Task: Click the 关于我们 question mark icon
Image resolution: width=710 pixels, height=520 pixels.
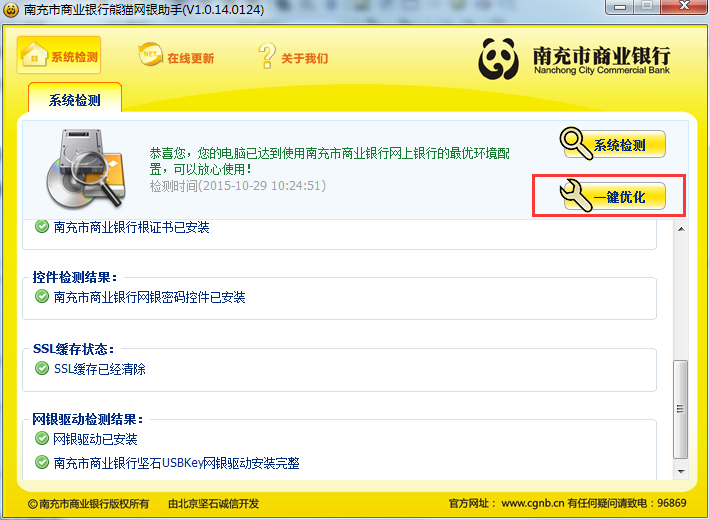Action: 267,55
